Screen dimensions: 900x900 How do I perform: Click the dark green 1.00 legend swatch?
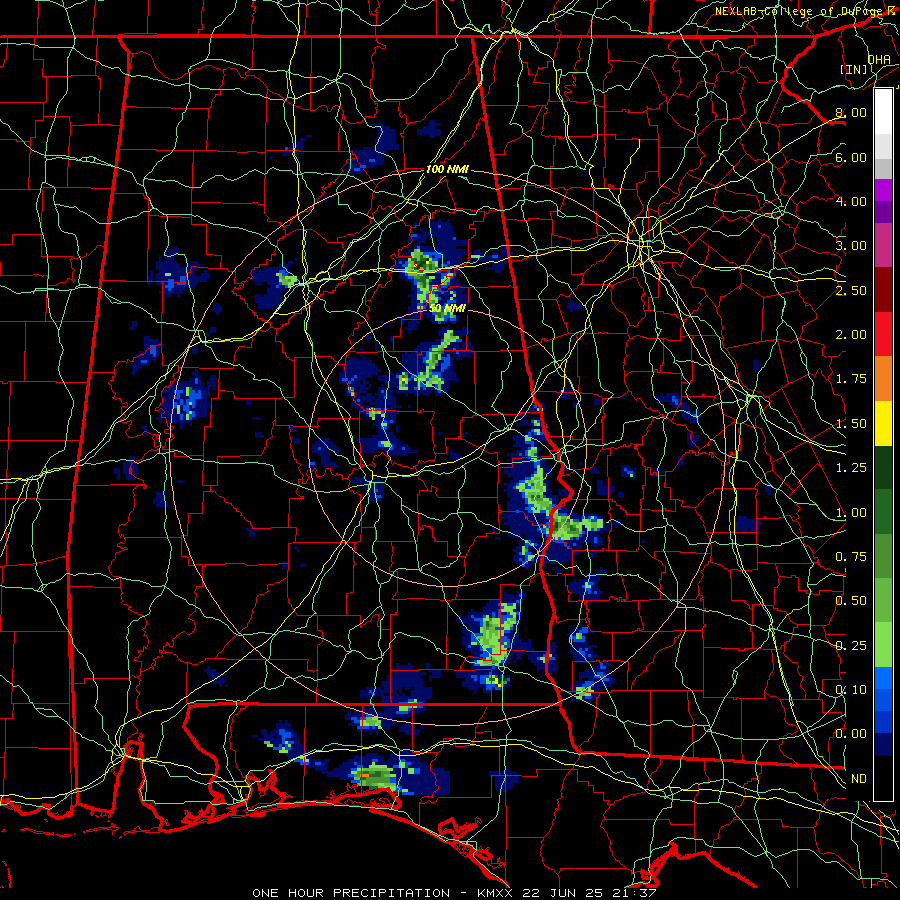point(883,511)
